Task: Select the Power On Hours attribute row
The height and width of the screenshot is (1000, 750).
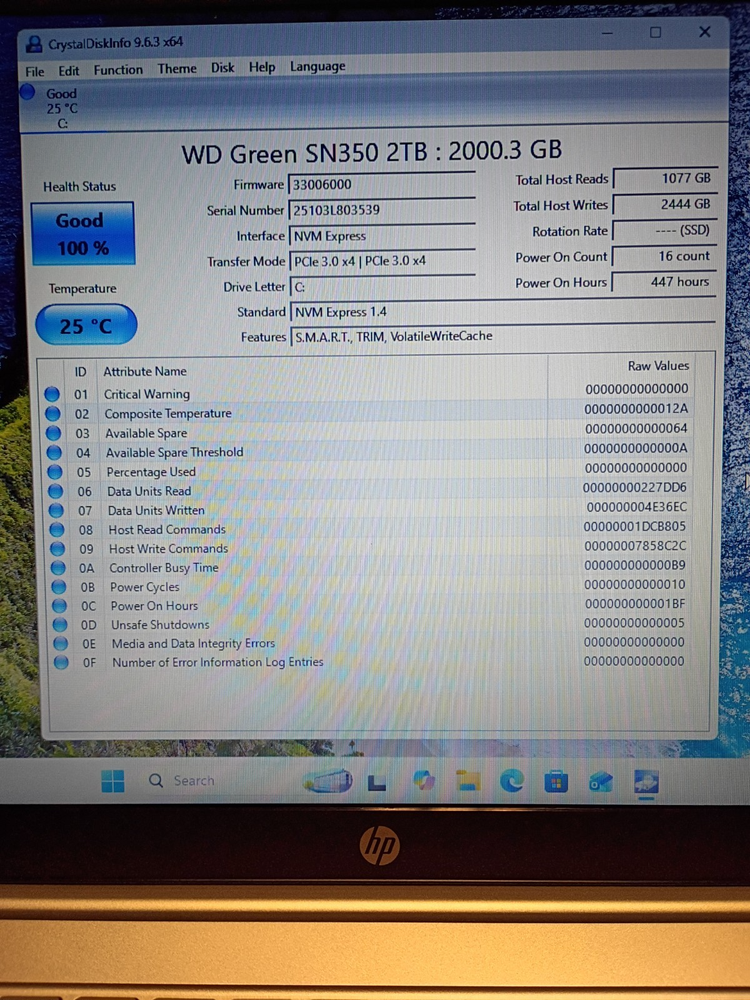Action: (x=154, y=606)
